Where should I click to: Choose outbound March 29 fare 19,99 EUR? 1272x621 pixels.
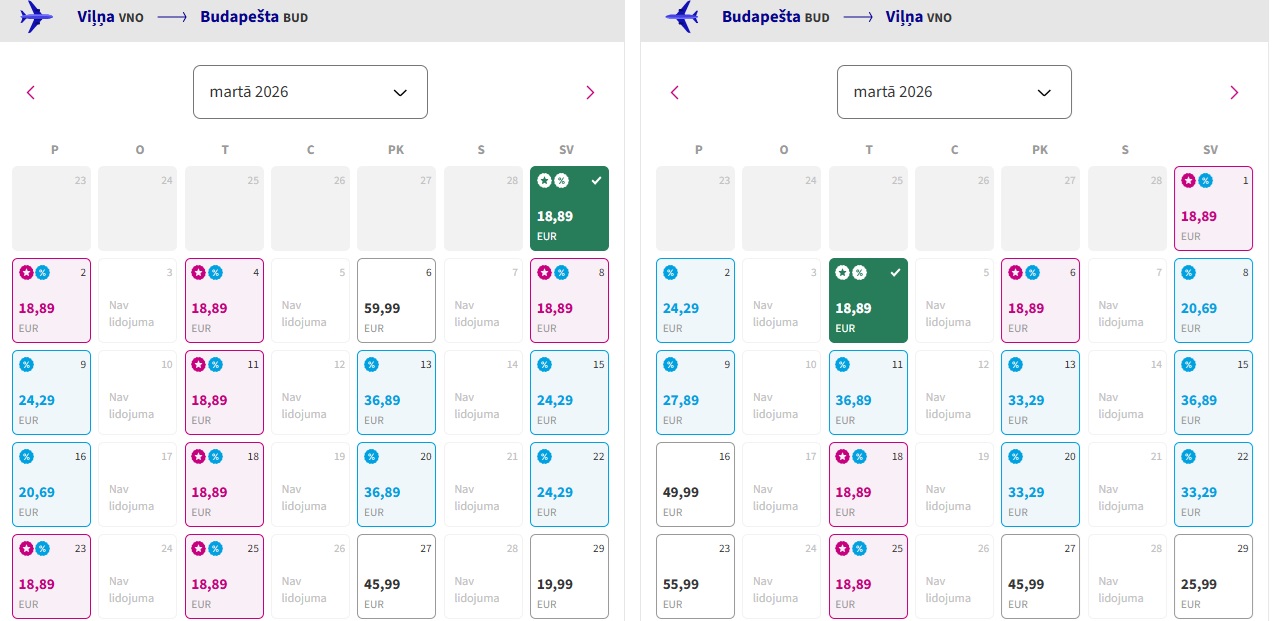click(x=569, y=576)
